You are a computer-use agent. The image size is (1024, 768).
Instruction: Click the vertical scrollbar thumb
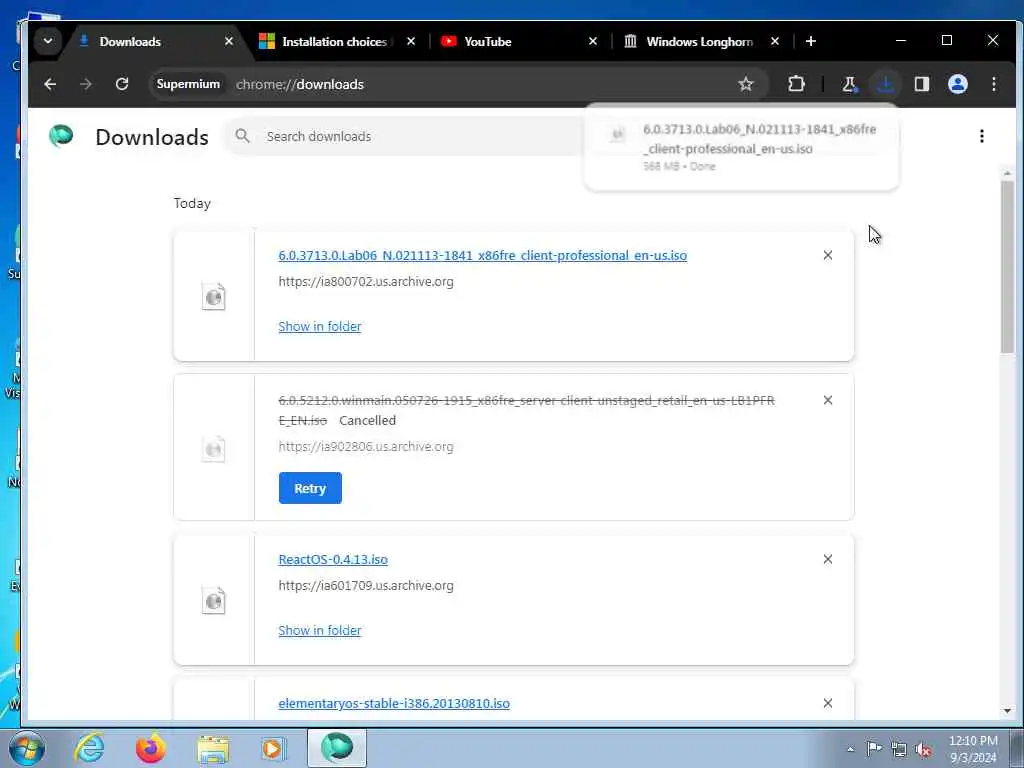[1007, 268]
